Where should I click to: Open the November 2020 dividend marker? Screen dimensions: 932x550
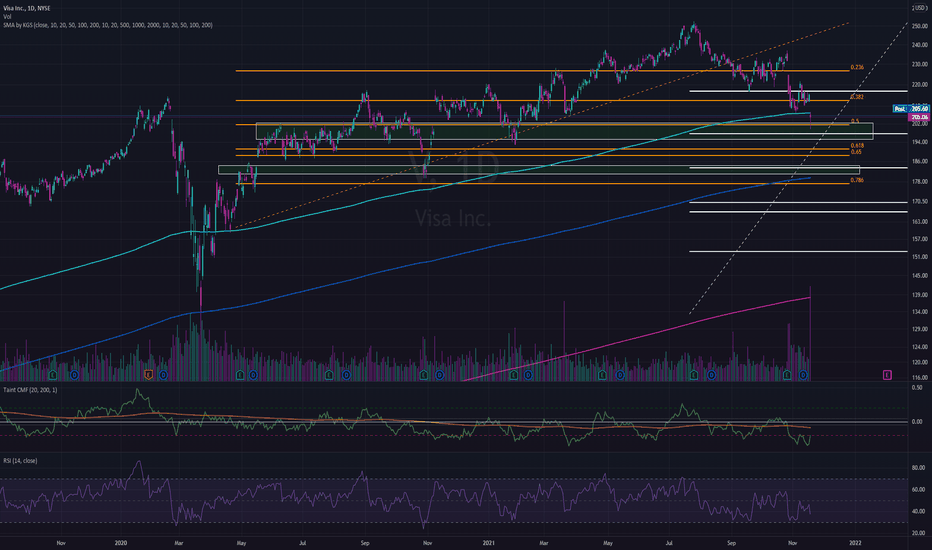coord(439,375)
